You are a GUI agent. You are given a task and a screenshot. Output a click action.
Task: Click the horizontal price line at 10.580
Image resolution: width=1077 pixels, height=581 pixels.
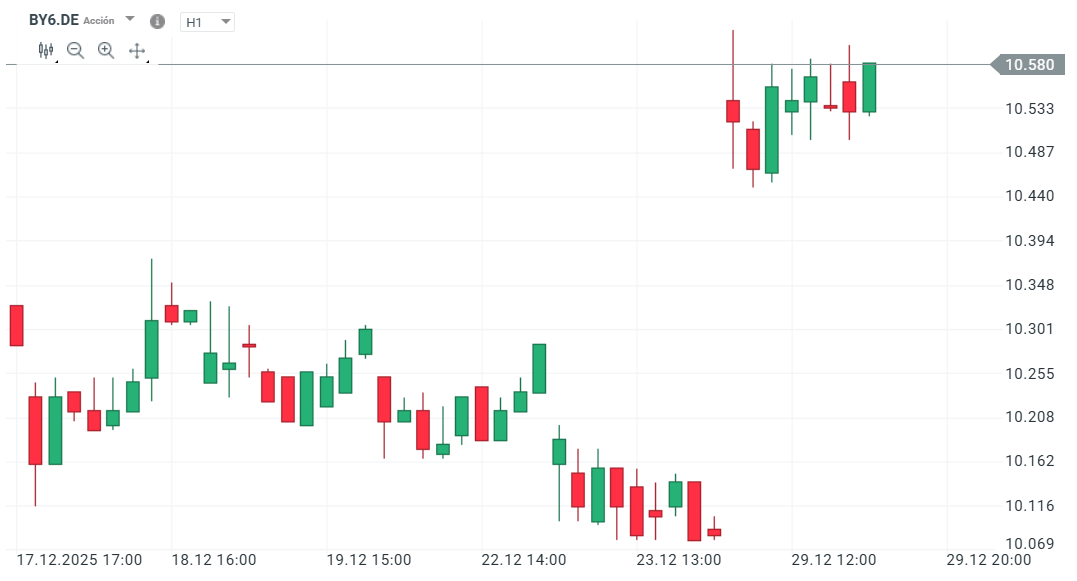point(500,64)
